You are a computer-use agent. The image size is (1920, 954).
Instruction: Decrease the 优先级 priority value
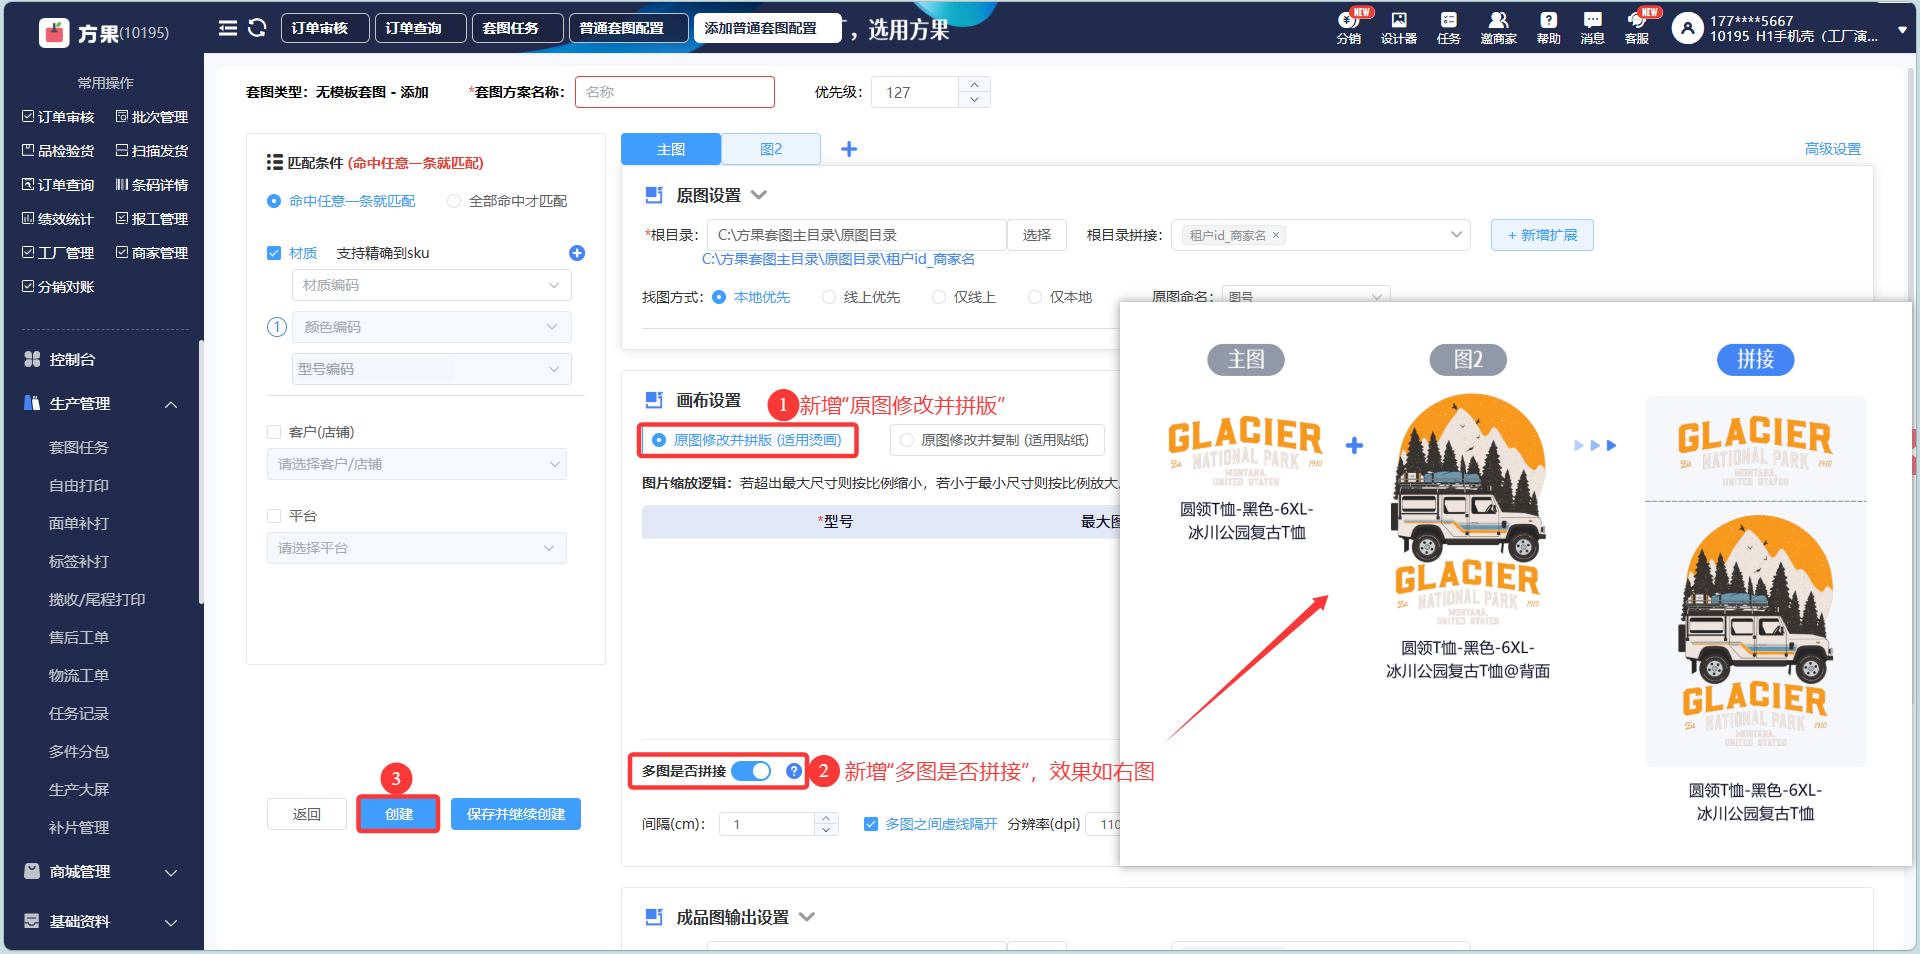pyautogui.click(x=974, y=99)
